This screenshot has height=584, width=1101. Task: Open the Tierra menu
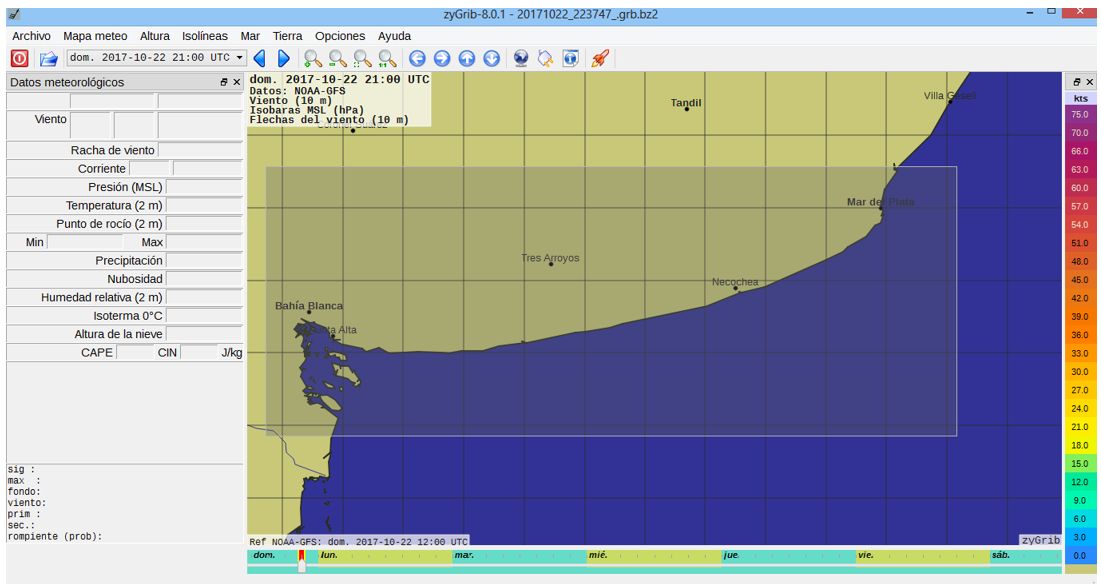point(287,36)
